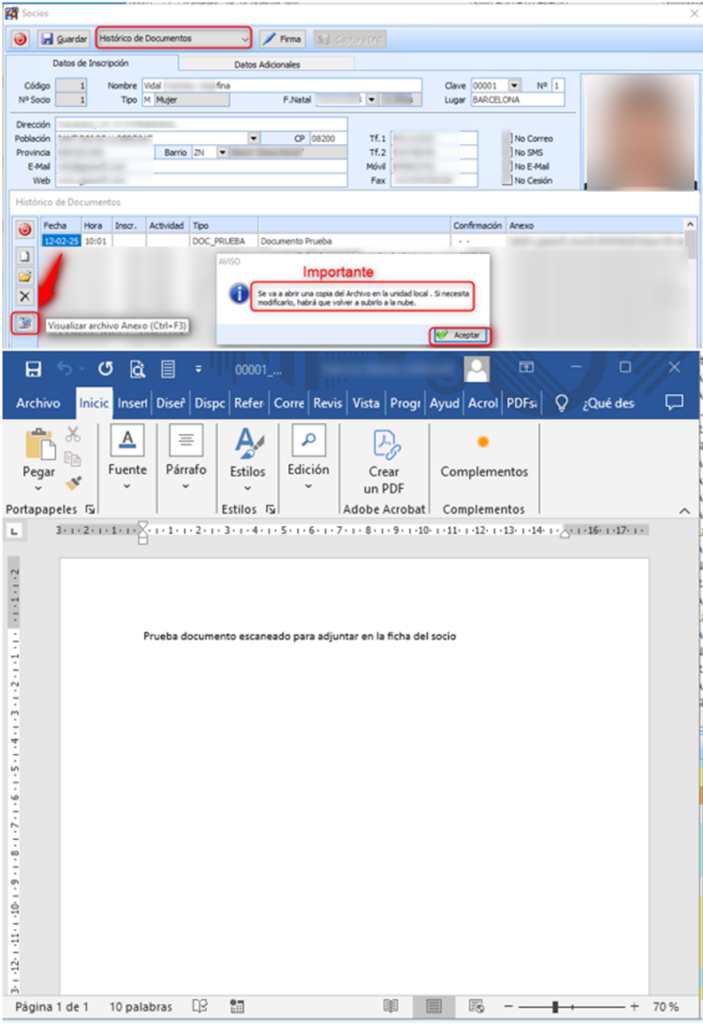Click the Format Painter brush icon
Screen dimensions: 703x1024
73,482
